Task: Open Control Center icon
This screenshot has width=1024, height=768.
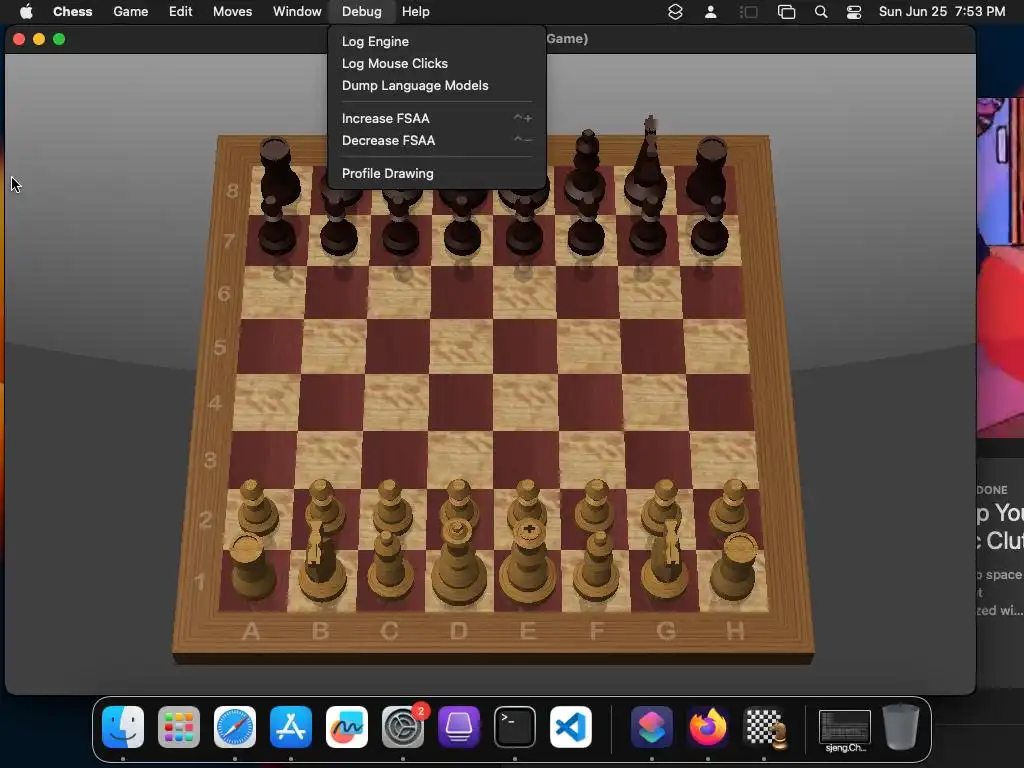Action: tap(854, 12)
